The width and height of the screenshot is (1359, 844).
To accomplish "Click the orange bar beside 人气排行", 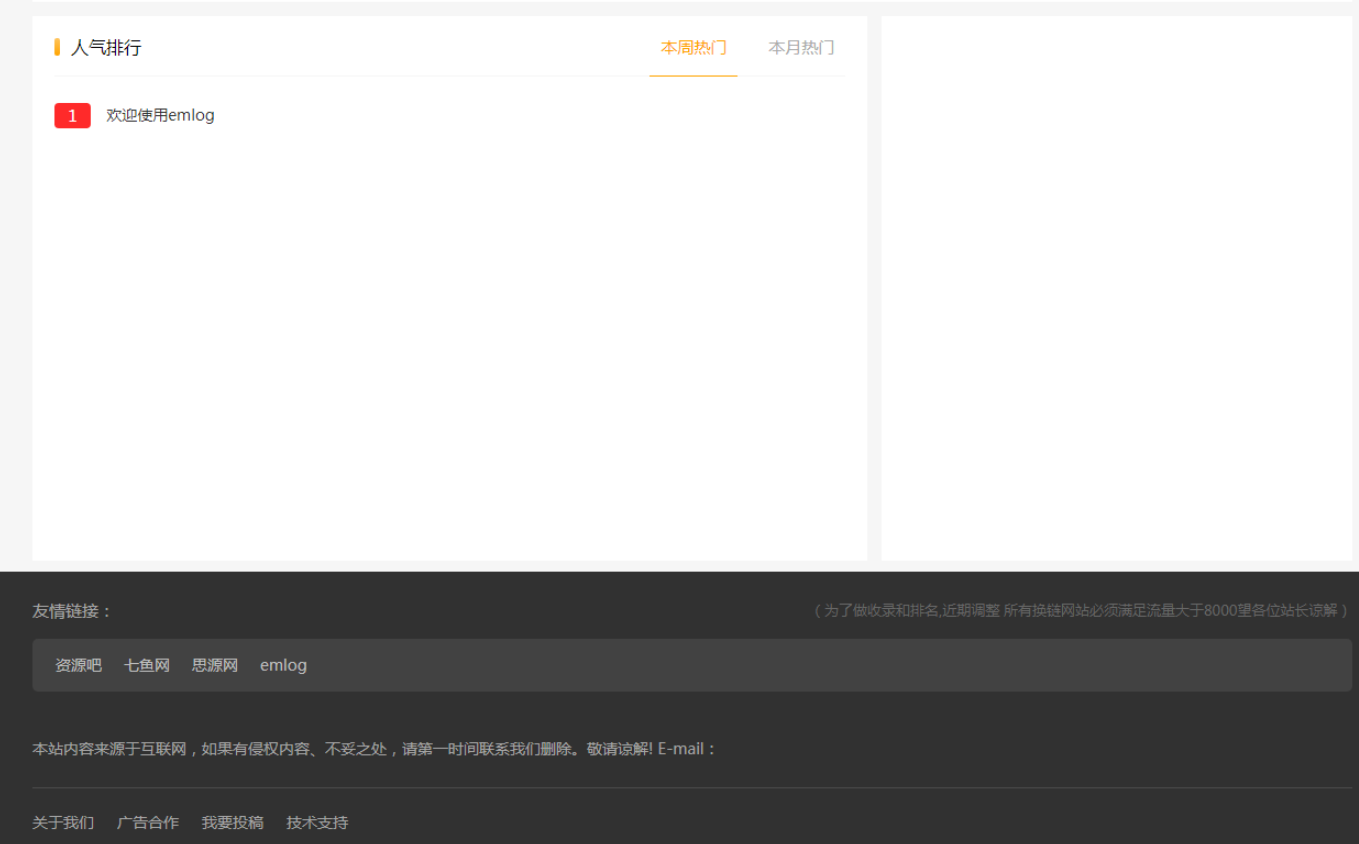I will tap(57, 47).
